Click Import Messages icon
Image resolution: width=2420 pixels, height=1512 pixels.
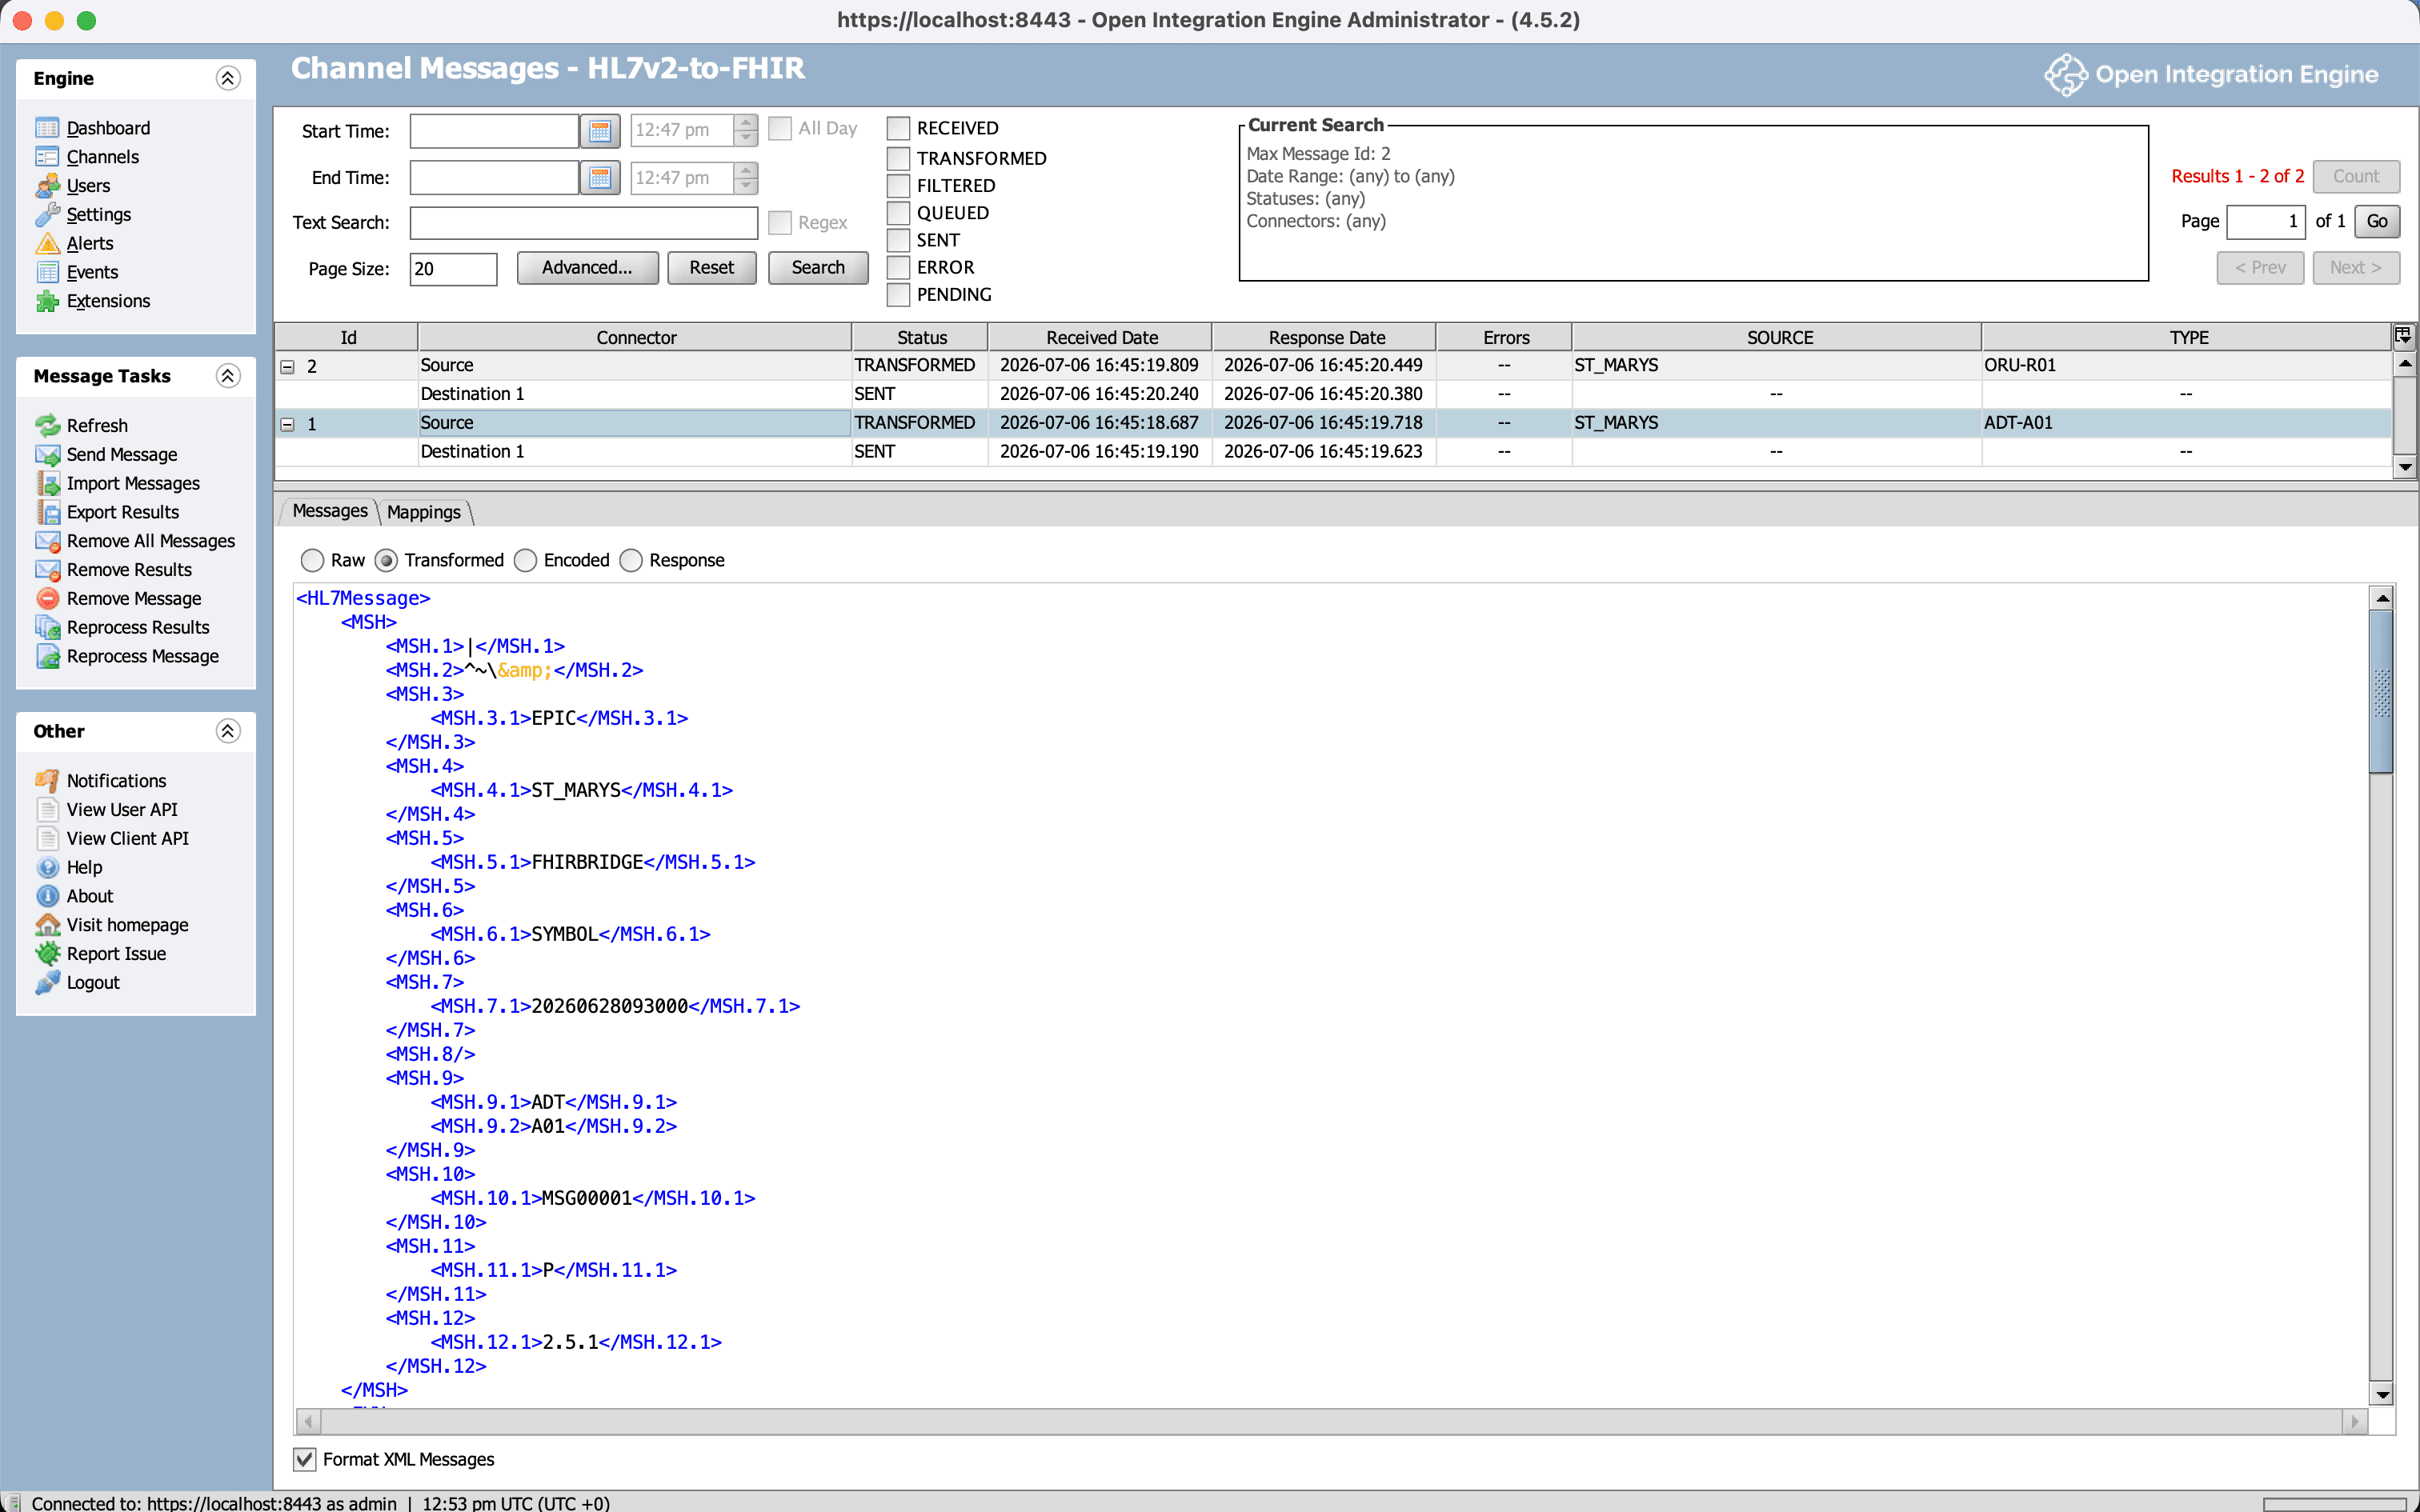[x=47, y=483]
